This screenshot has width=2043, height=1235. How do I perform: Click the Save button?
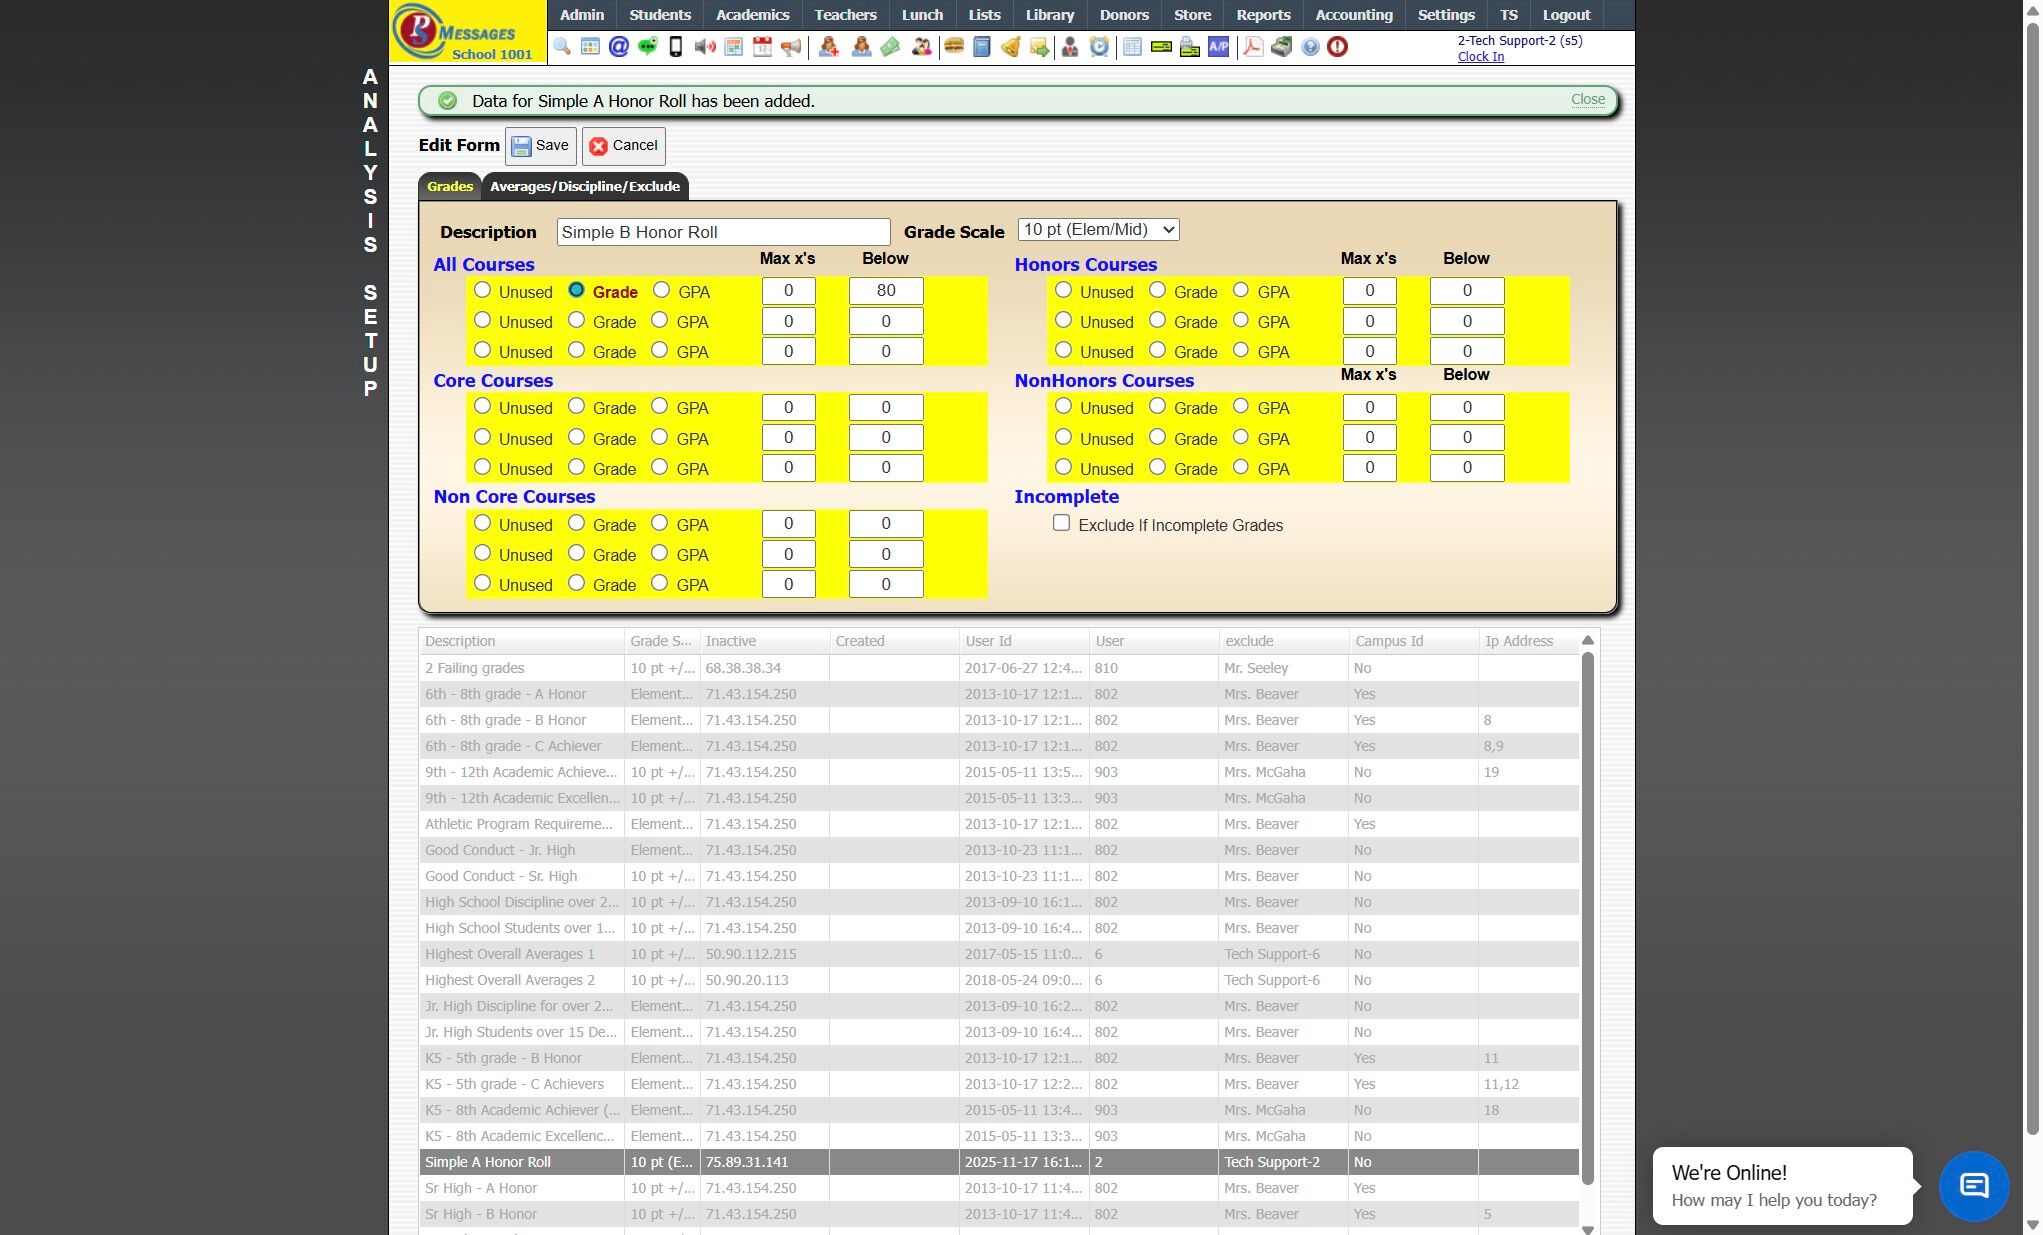[x=541, y=146]
